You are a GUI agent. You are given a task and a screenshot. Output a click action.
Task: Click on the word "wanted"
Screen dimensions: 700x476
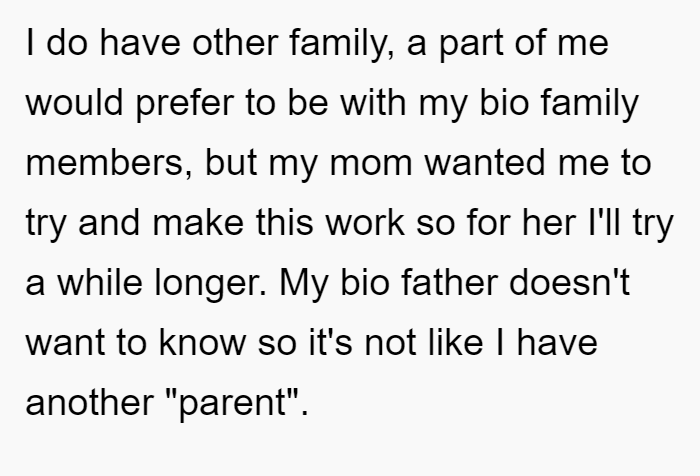tap(485, 163)
